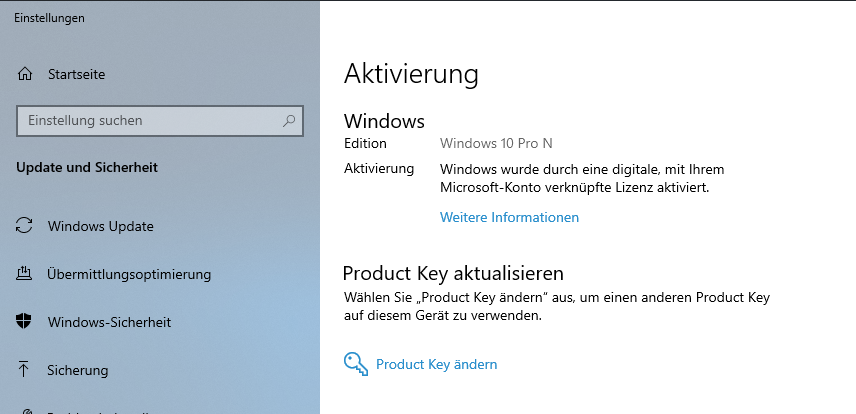Viewport: 856px width, 414px height.
Task: Click the Windows 10 Pro N edition text
Action: tap(490, 144)
